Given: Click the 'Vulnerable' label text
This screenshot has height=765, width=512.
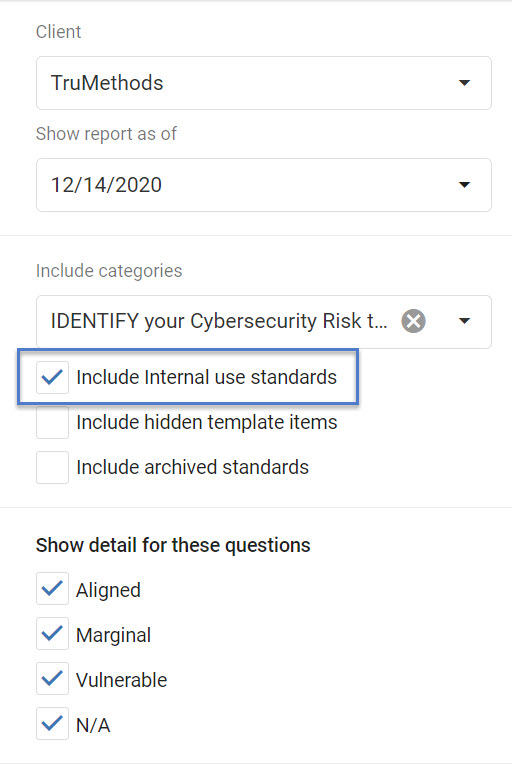Looking at the screenshot, I should (x=122, y=680).
